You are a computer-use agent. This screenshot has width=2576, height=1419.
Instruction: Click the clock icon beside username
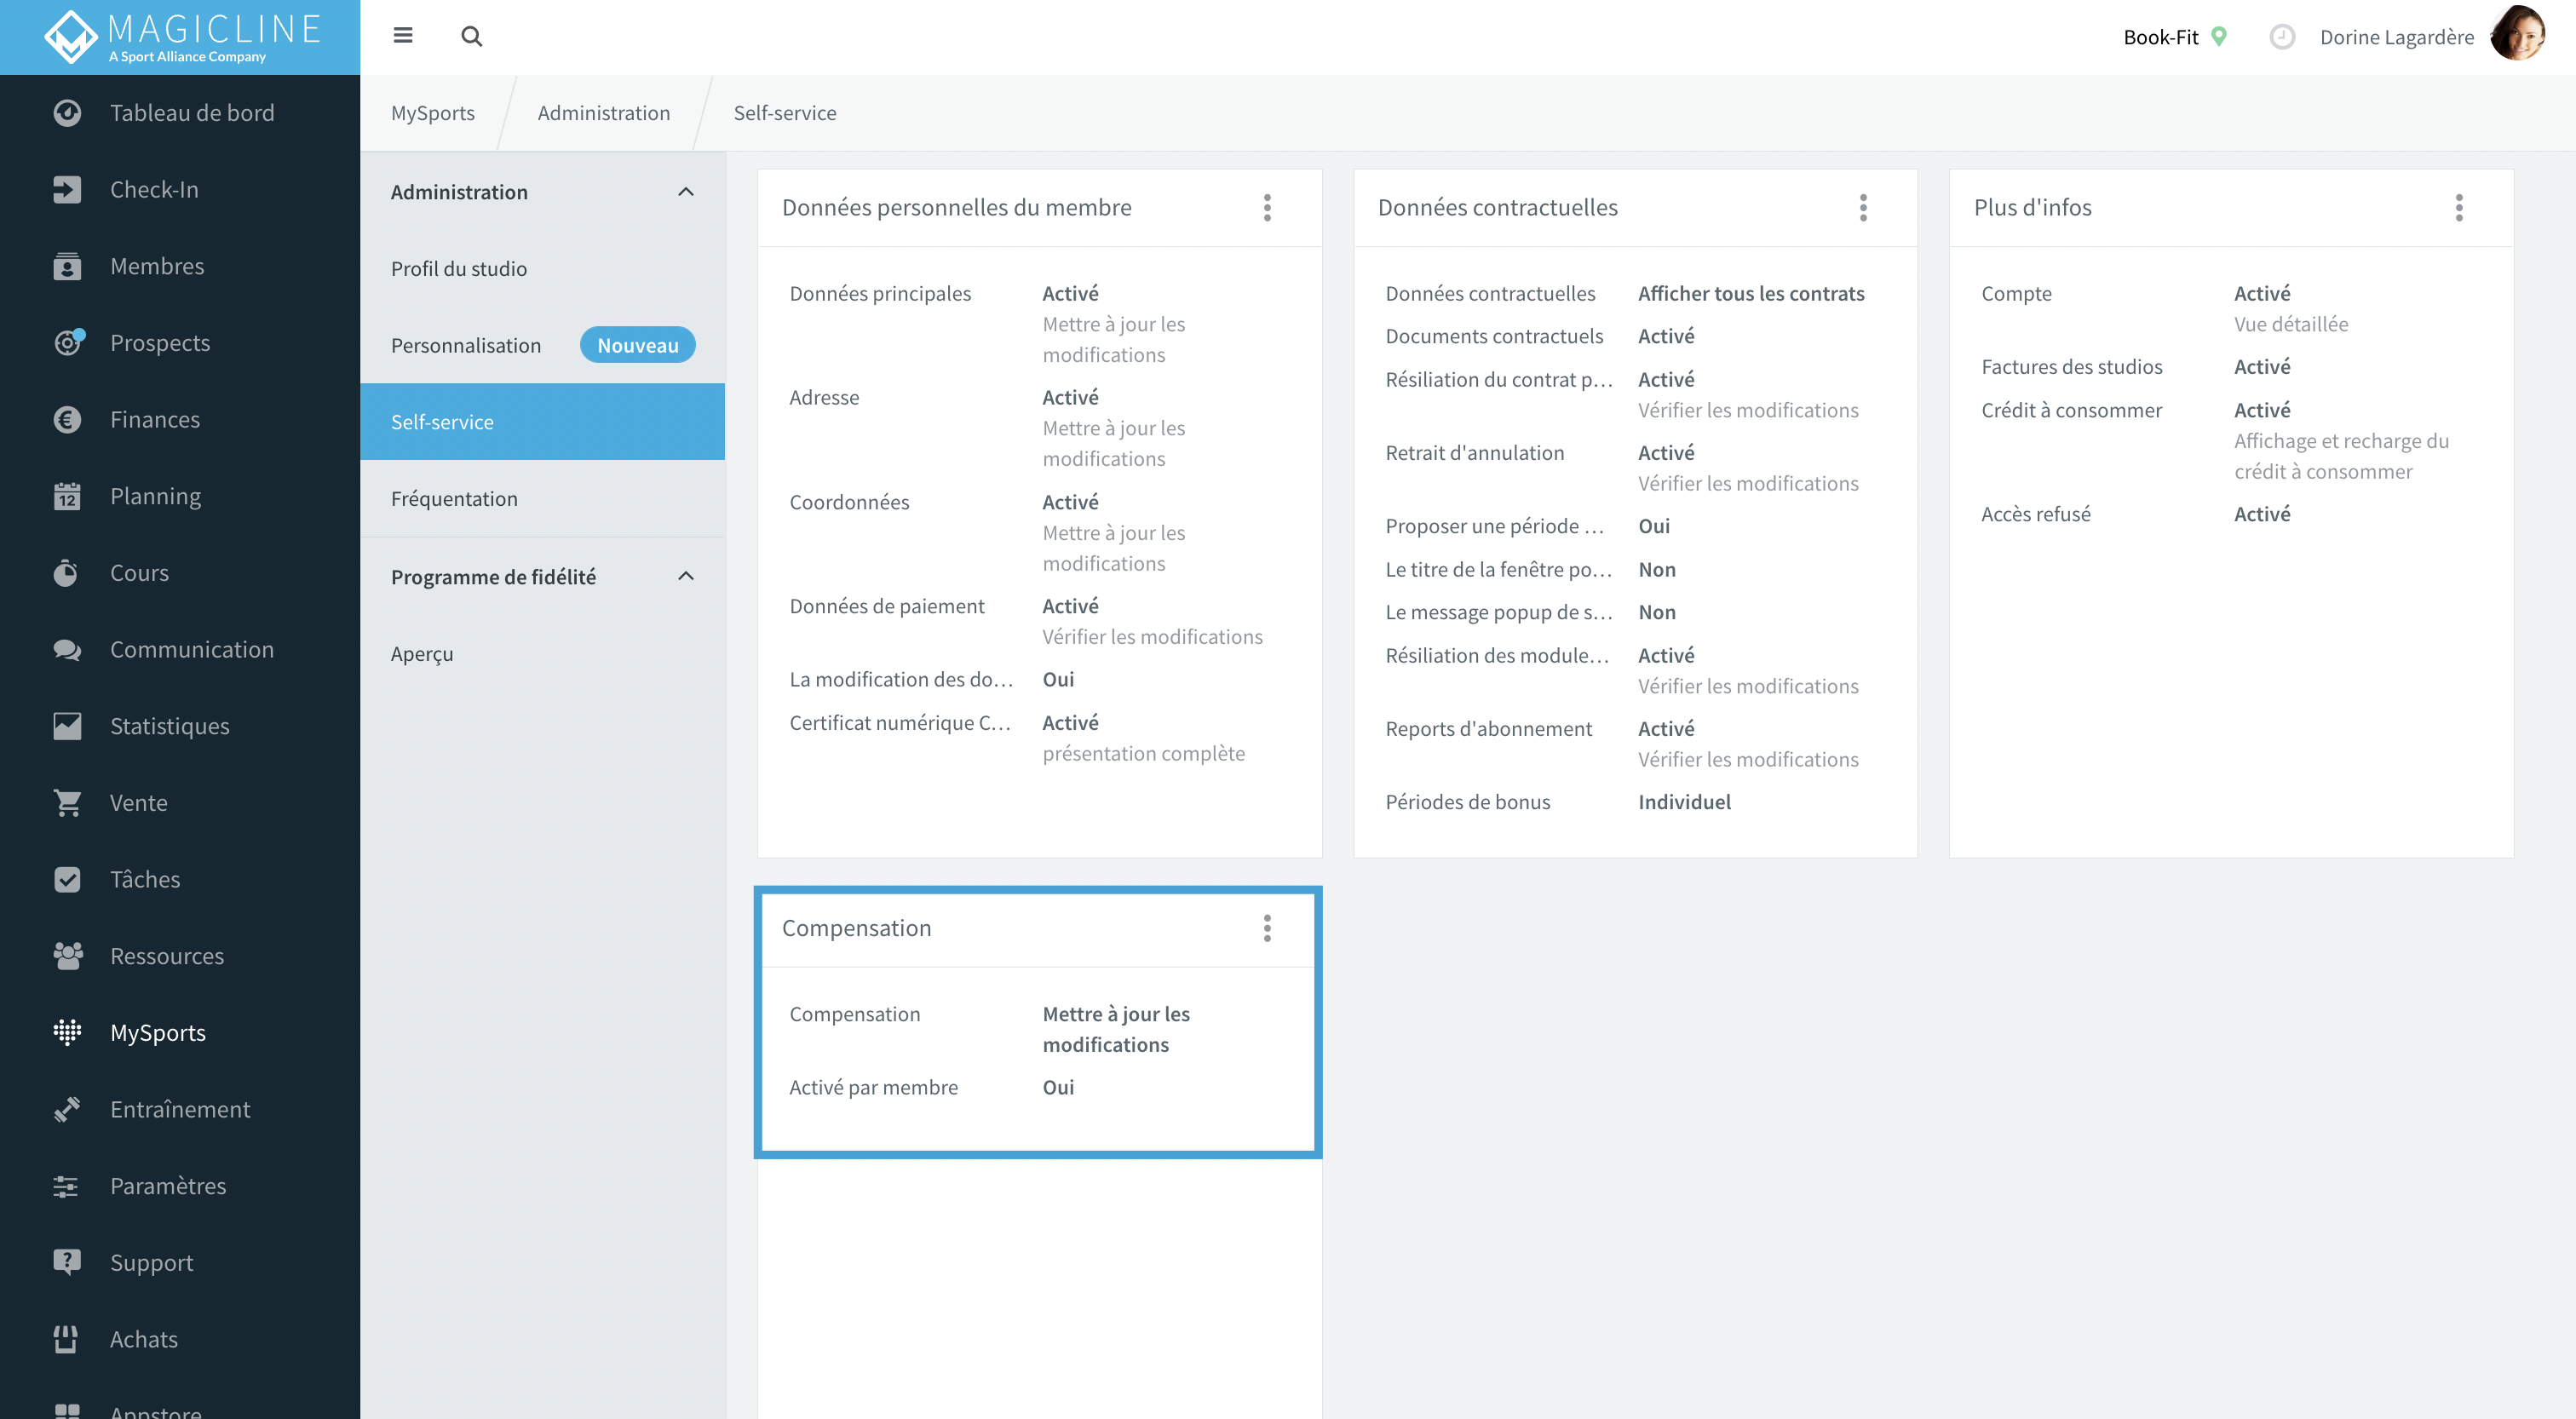[2281, 37]
